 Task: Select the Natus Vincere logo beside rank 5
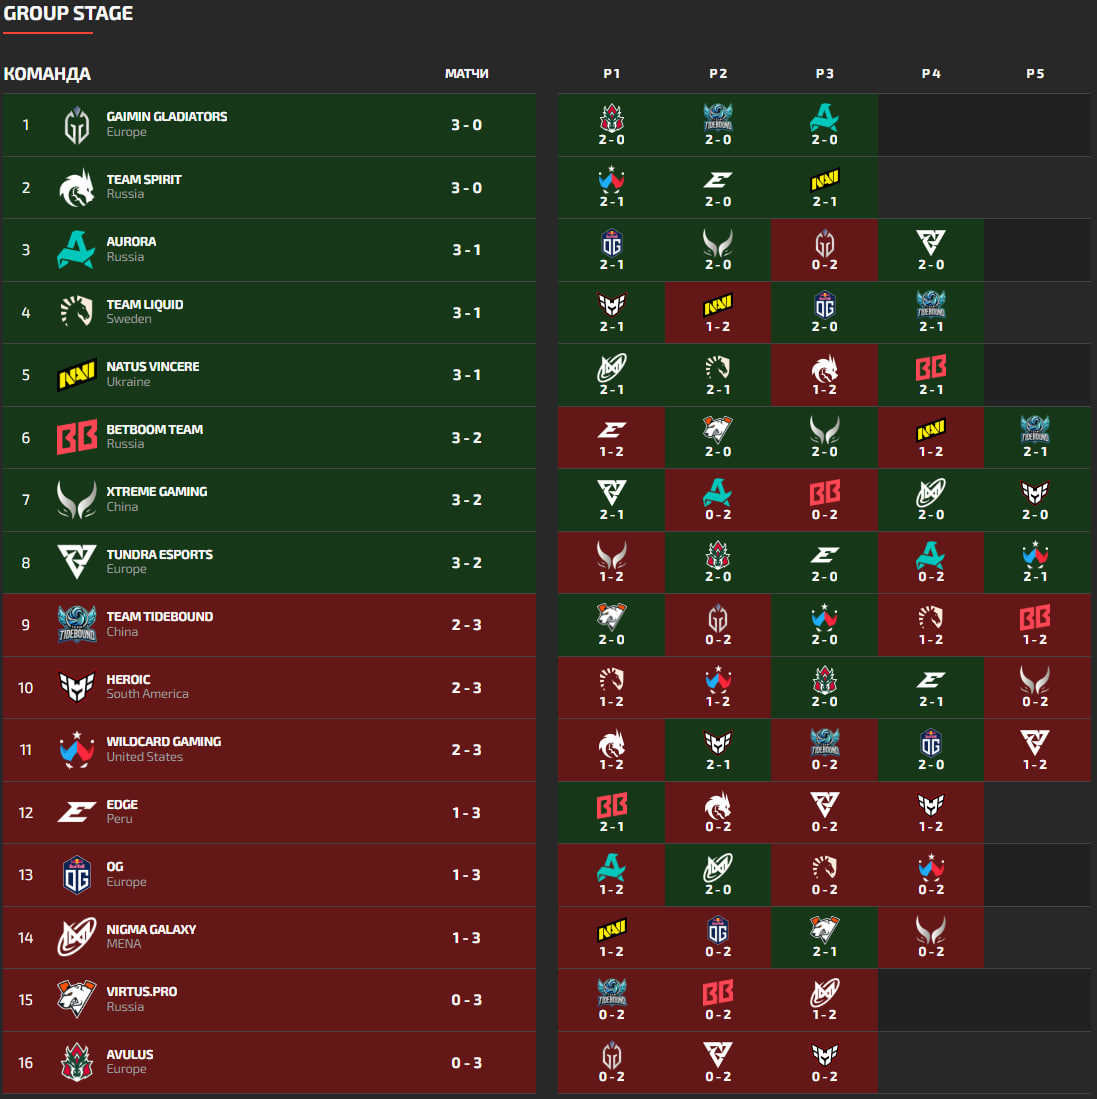pyautogui.click(x=77, y=375)
